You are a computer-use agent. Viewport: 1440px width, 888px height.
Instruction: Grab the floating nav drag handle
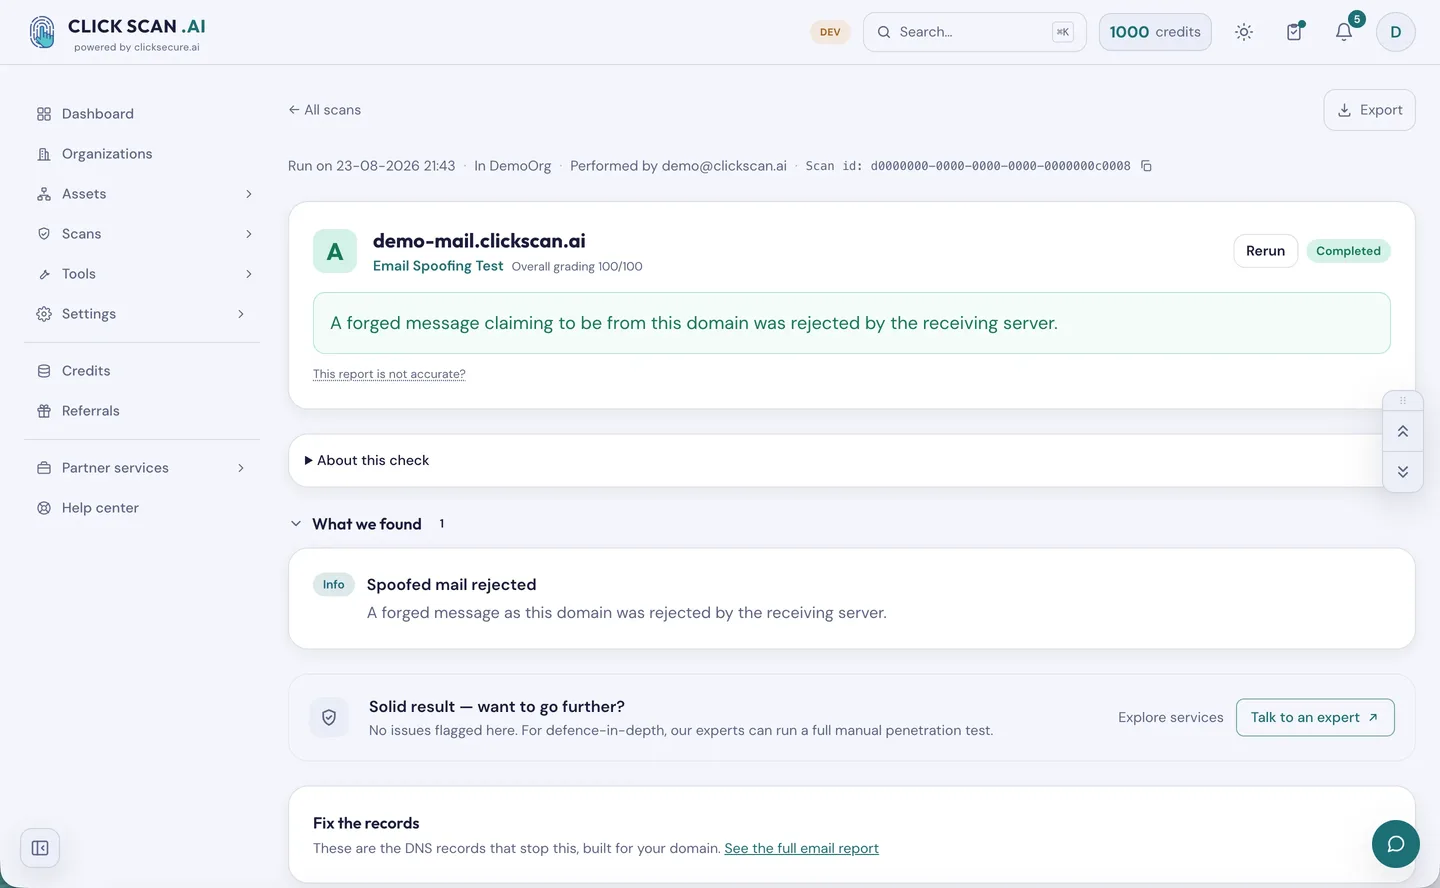[x=1403, y=401]
